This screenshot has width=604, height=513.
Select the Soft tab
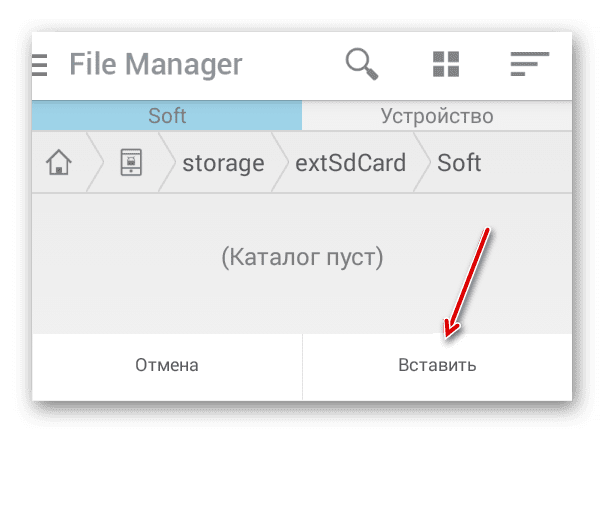point(167,116)
